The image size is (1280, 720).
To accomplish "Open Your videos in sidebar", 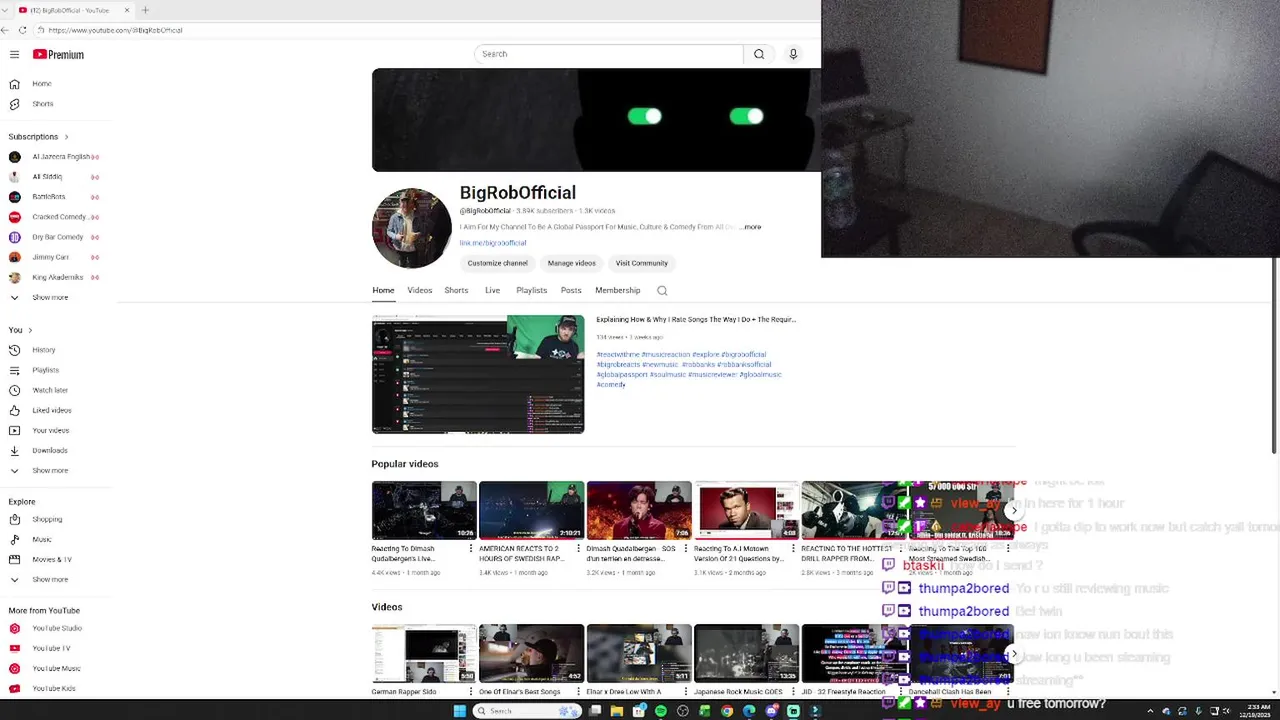I will [x=50, y=430].
